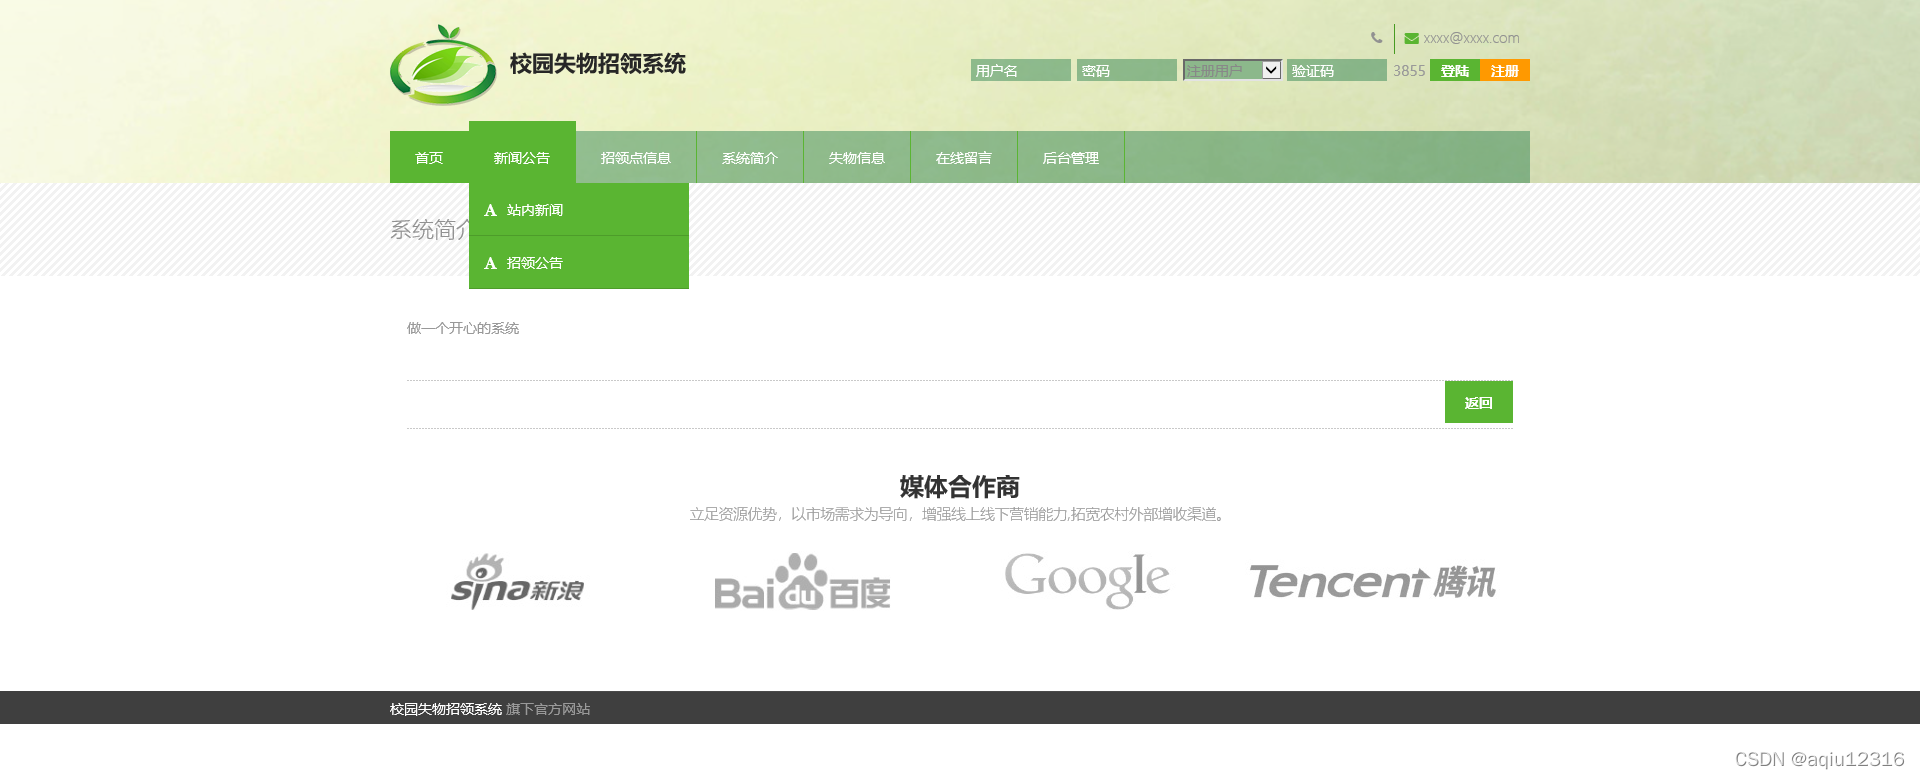This screenshot has height=779, width=1920.
Task: Open the Tencent 腾讯 partner logo
Action: point(1372,581)
